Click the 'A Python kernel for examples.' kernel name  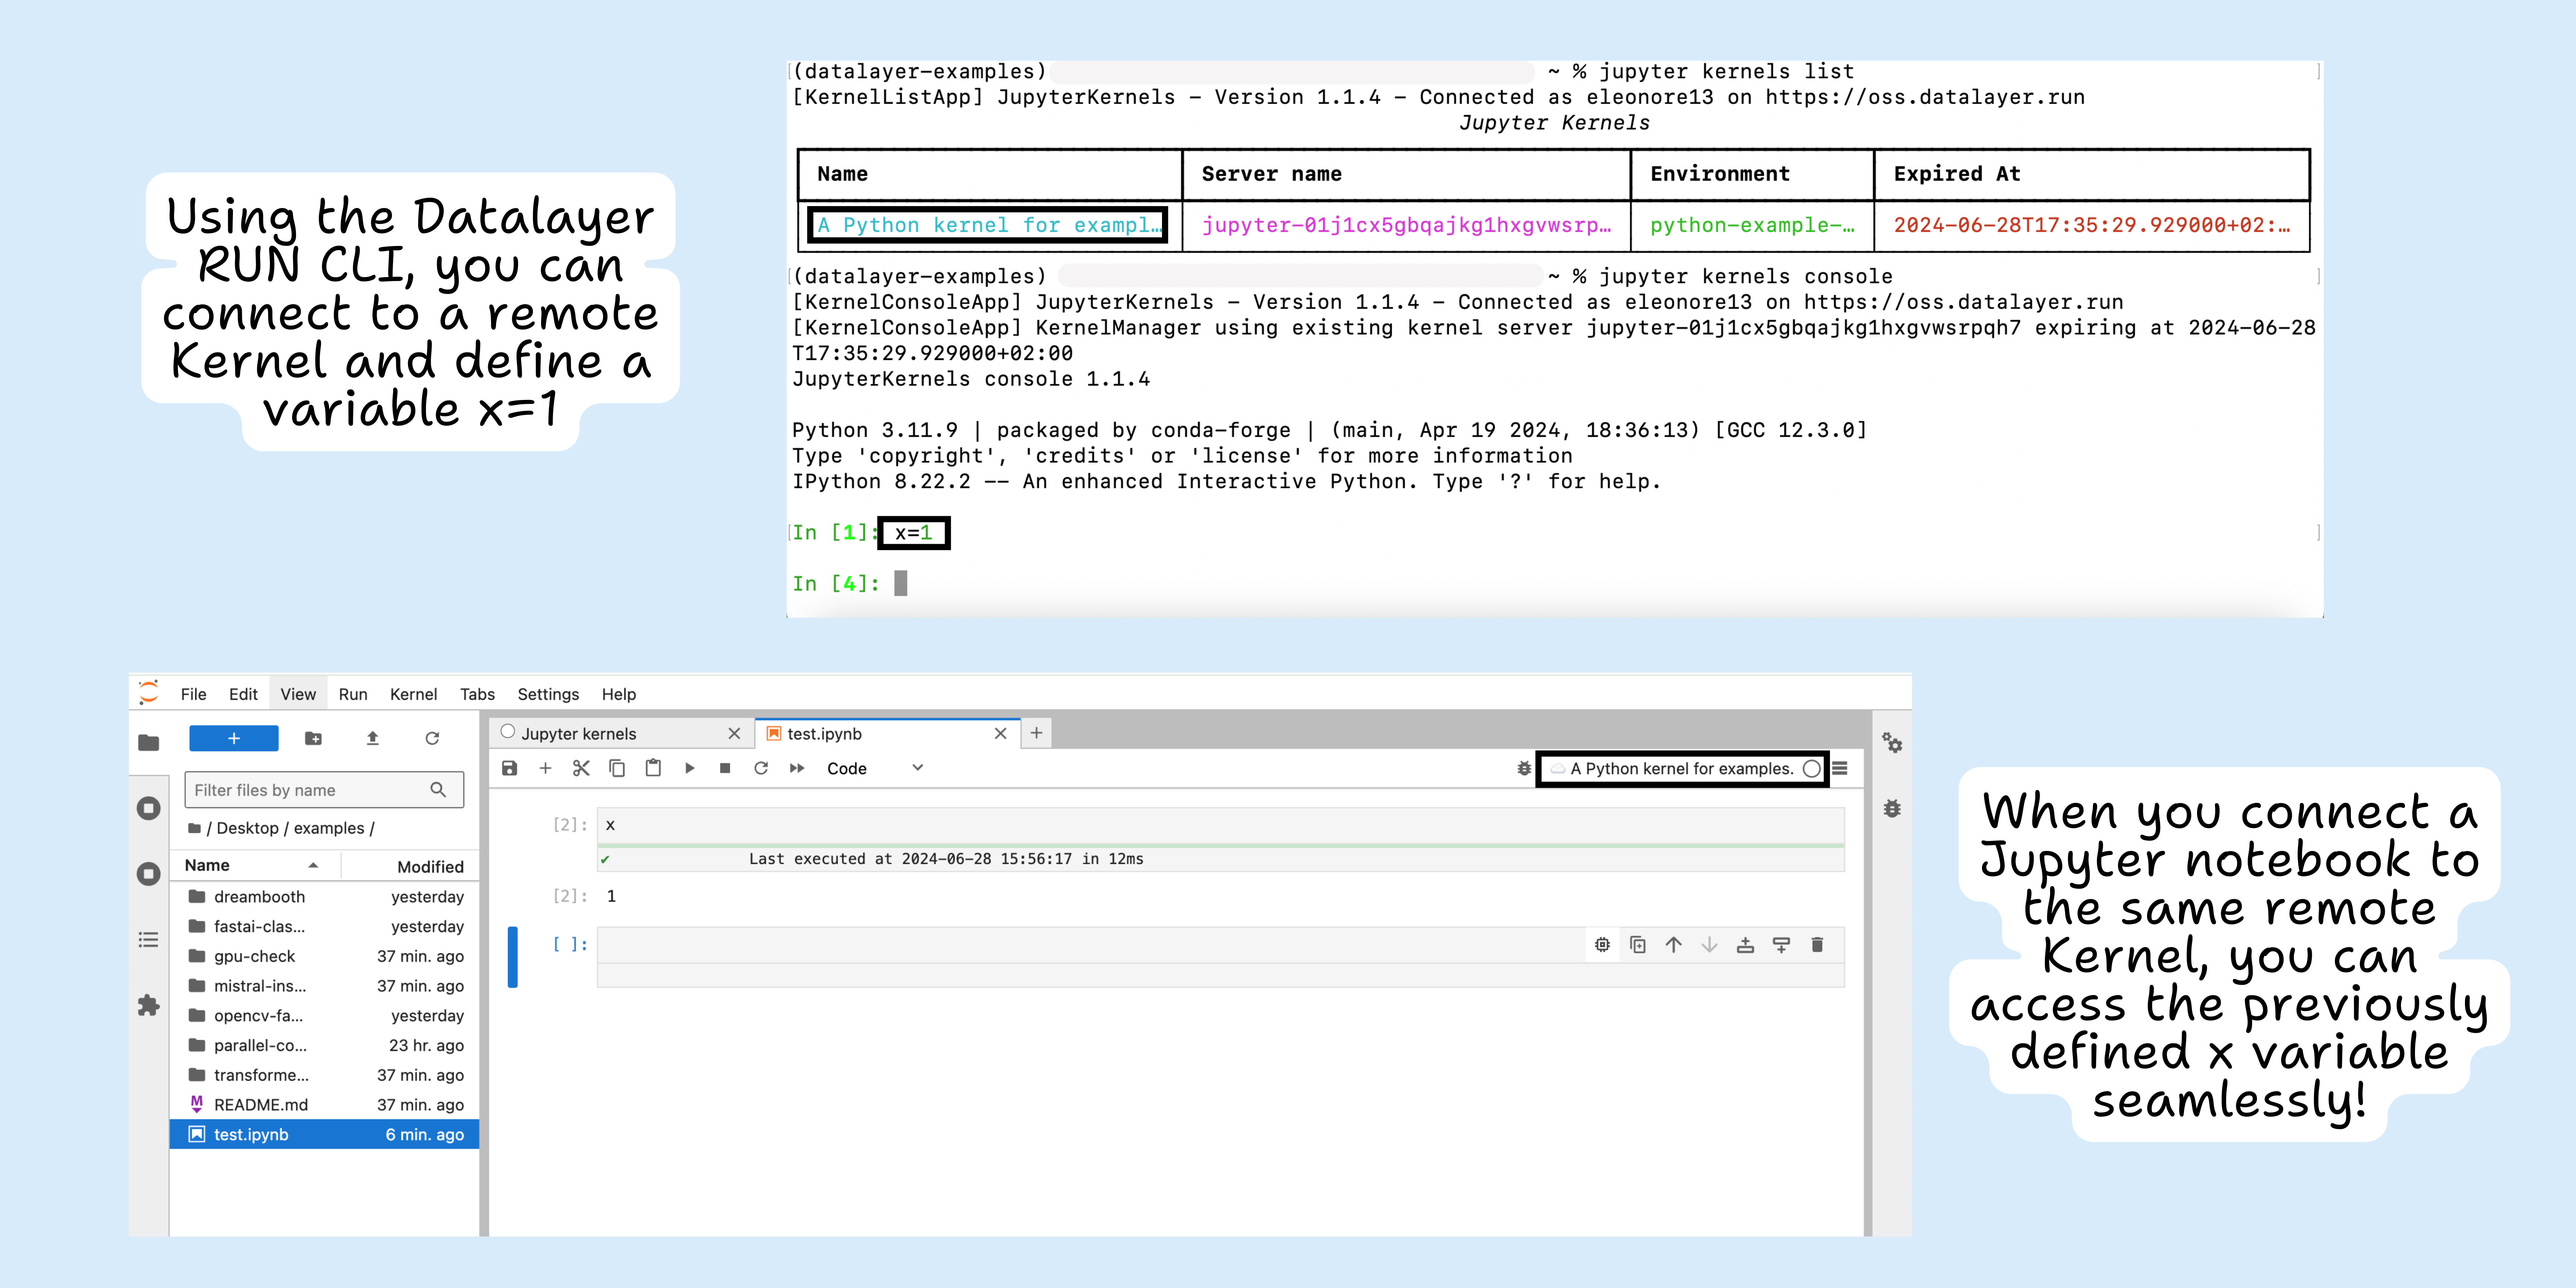tap(1681, 768)
